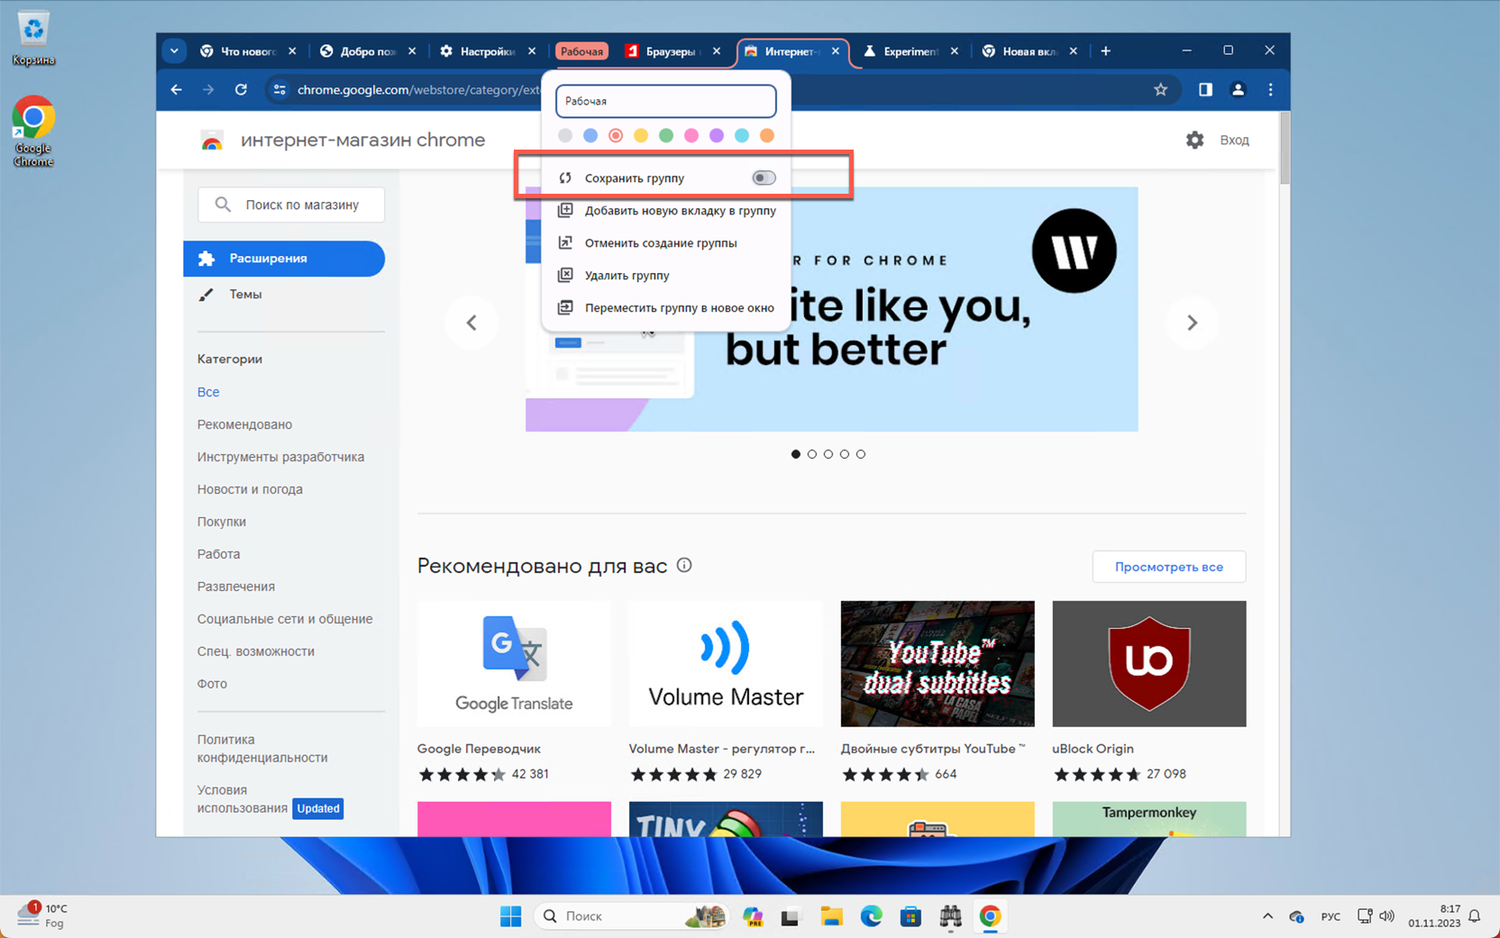The image size is (1500, 938).
Task: Add a new tab with the plus button
Action: [x=1105, y=51]
